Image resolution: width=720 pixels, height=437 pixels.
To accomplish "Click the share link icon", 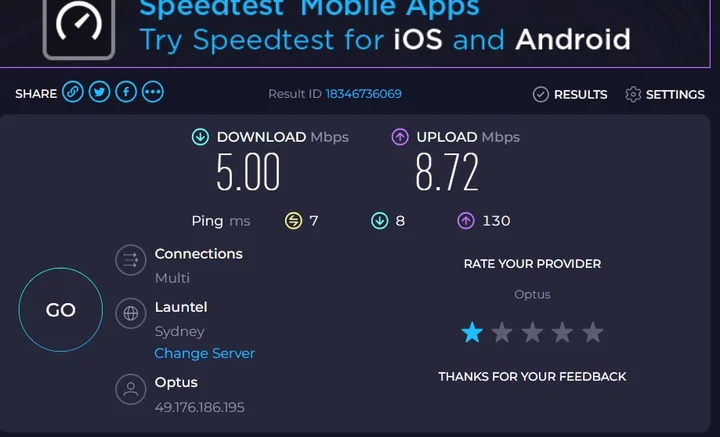I will pyautogui.click(x=72, y=93).
